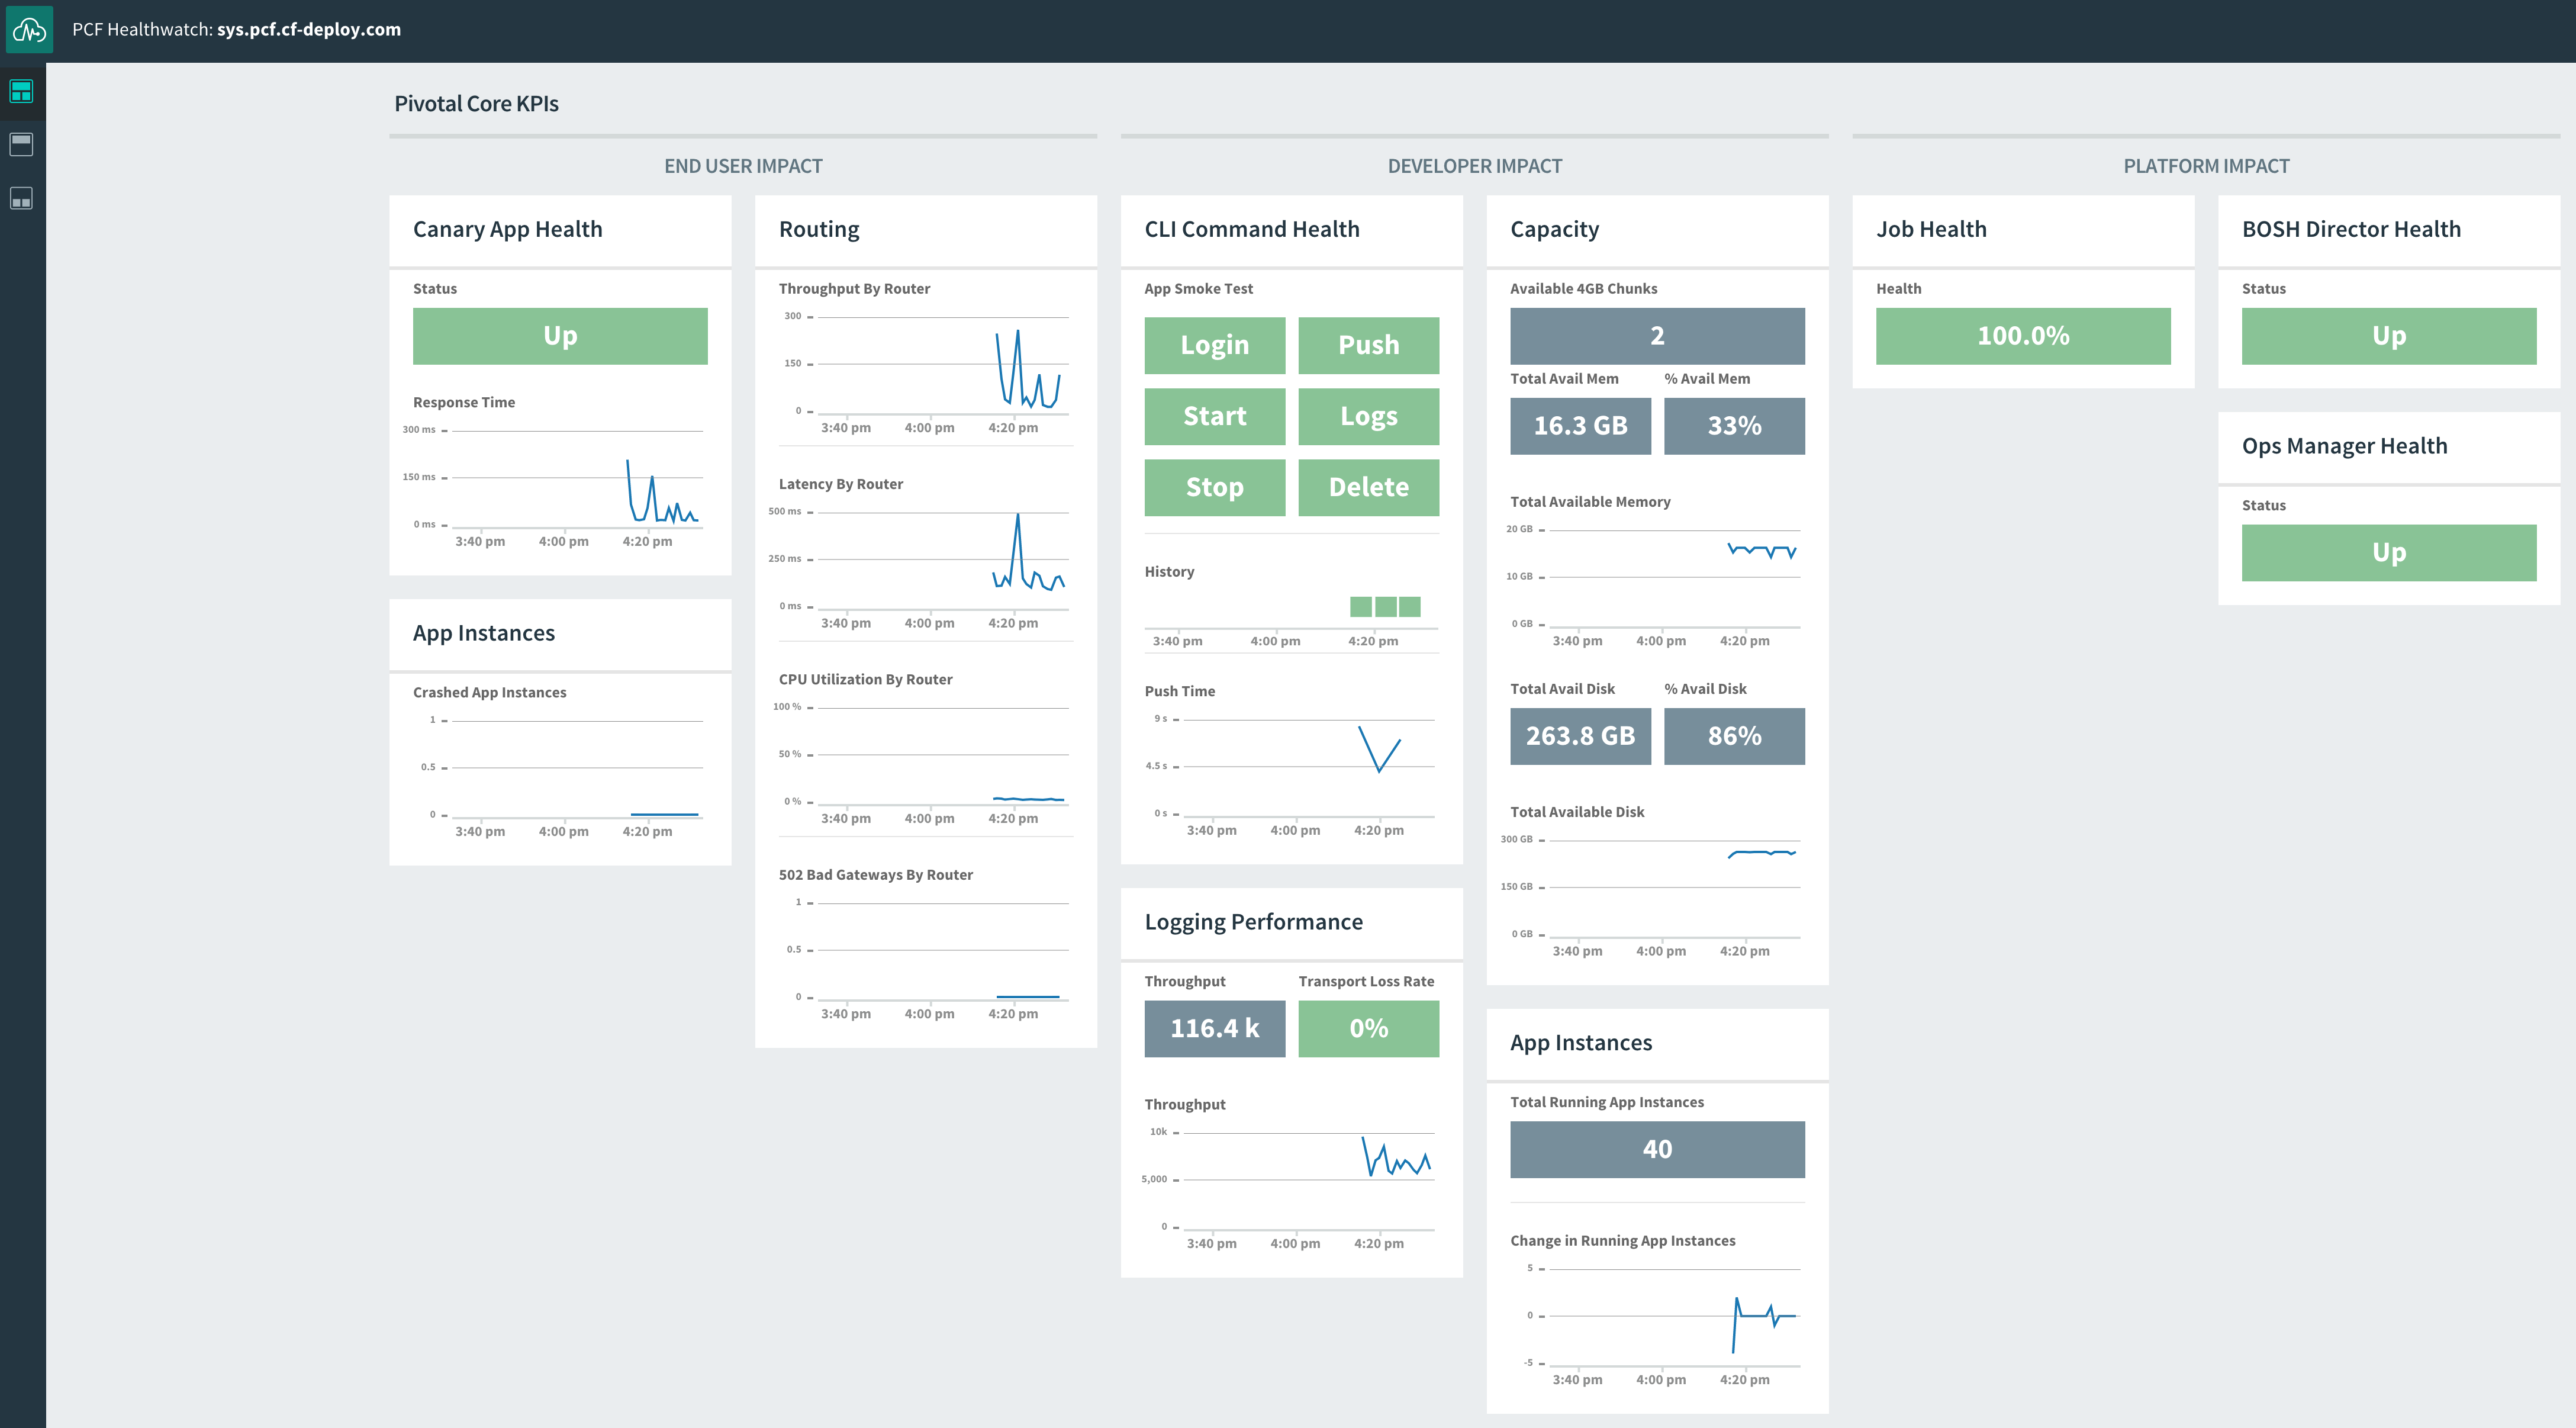
Task: Open the sys.pcf.cf-deploy.com system link
Action: 308,29
